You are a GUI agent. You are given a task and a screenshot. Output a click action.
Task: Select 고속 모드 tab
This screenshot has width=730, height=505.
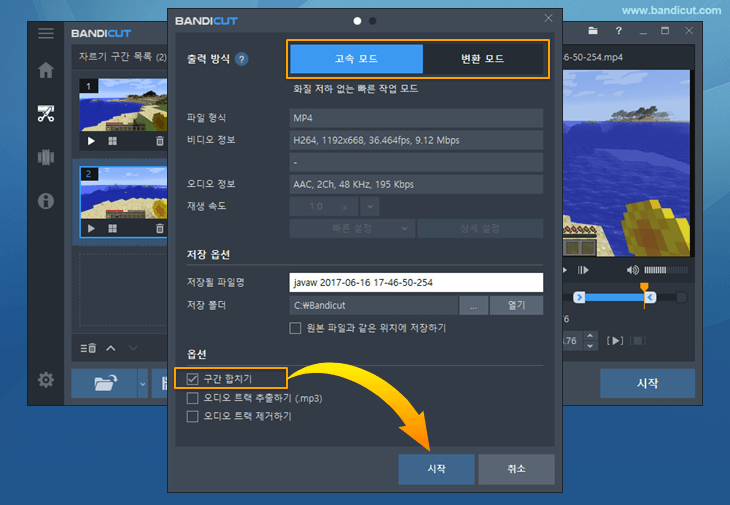pyautogui.click(x=356, y=59)
